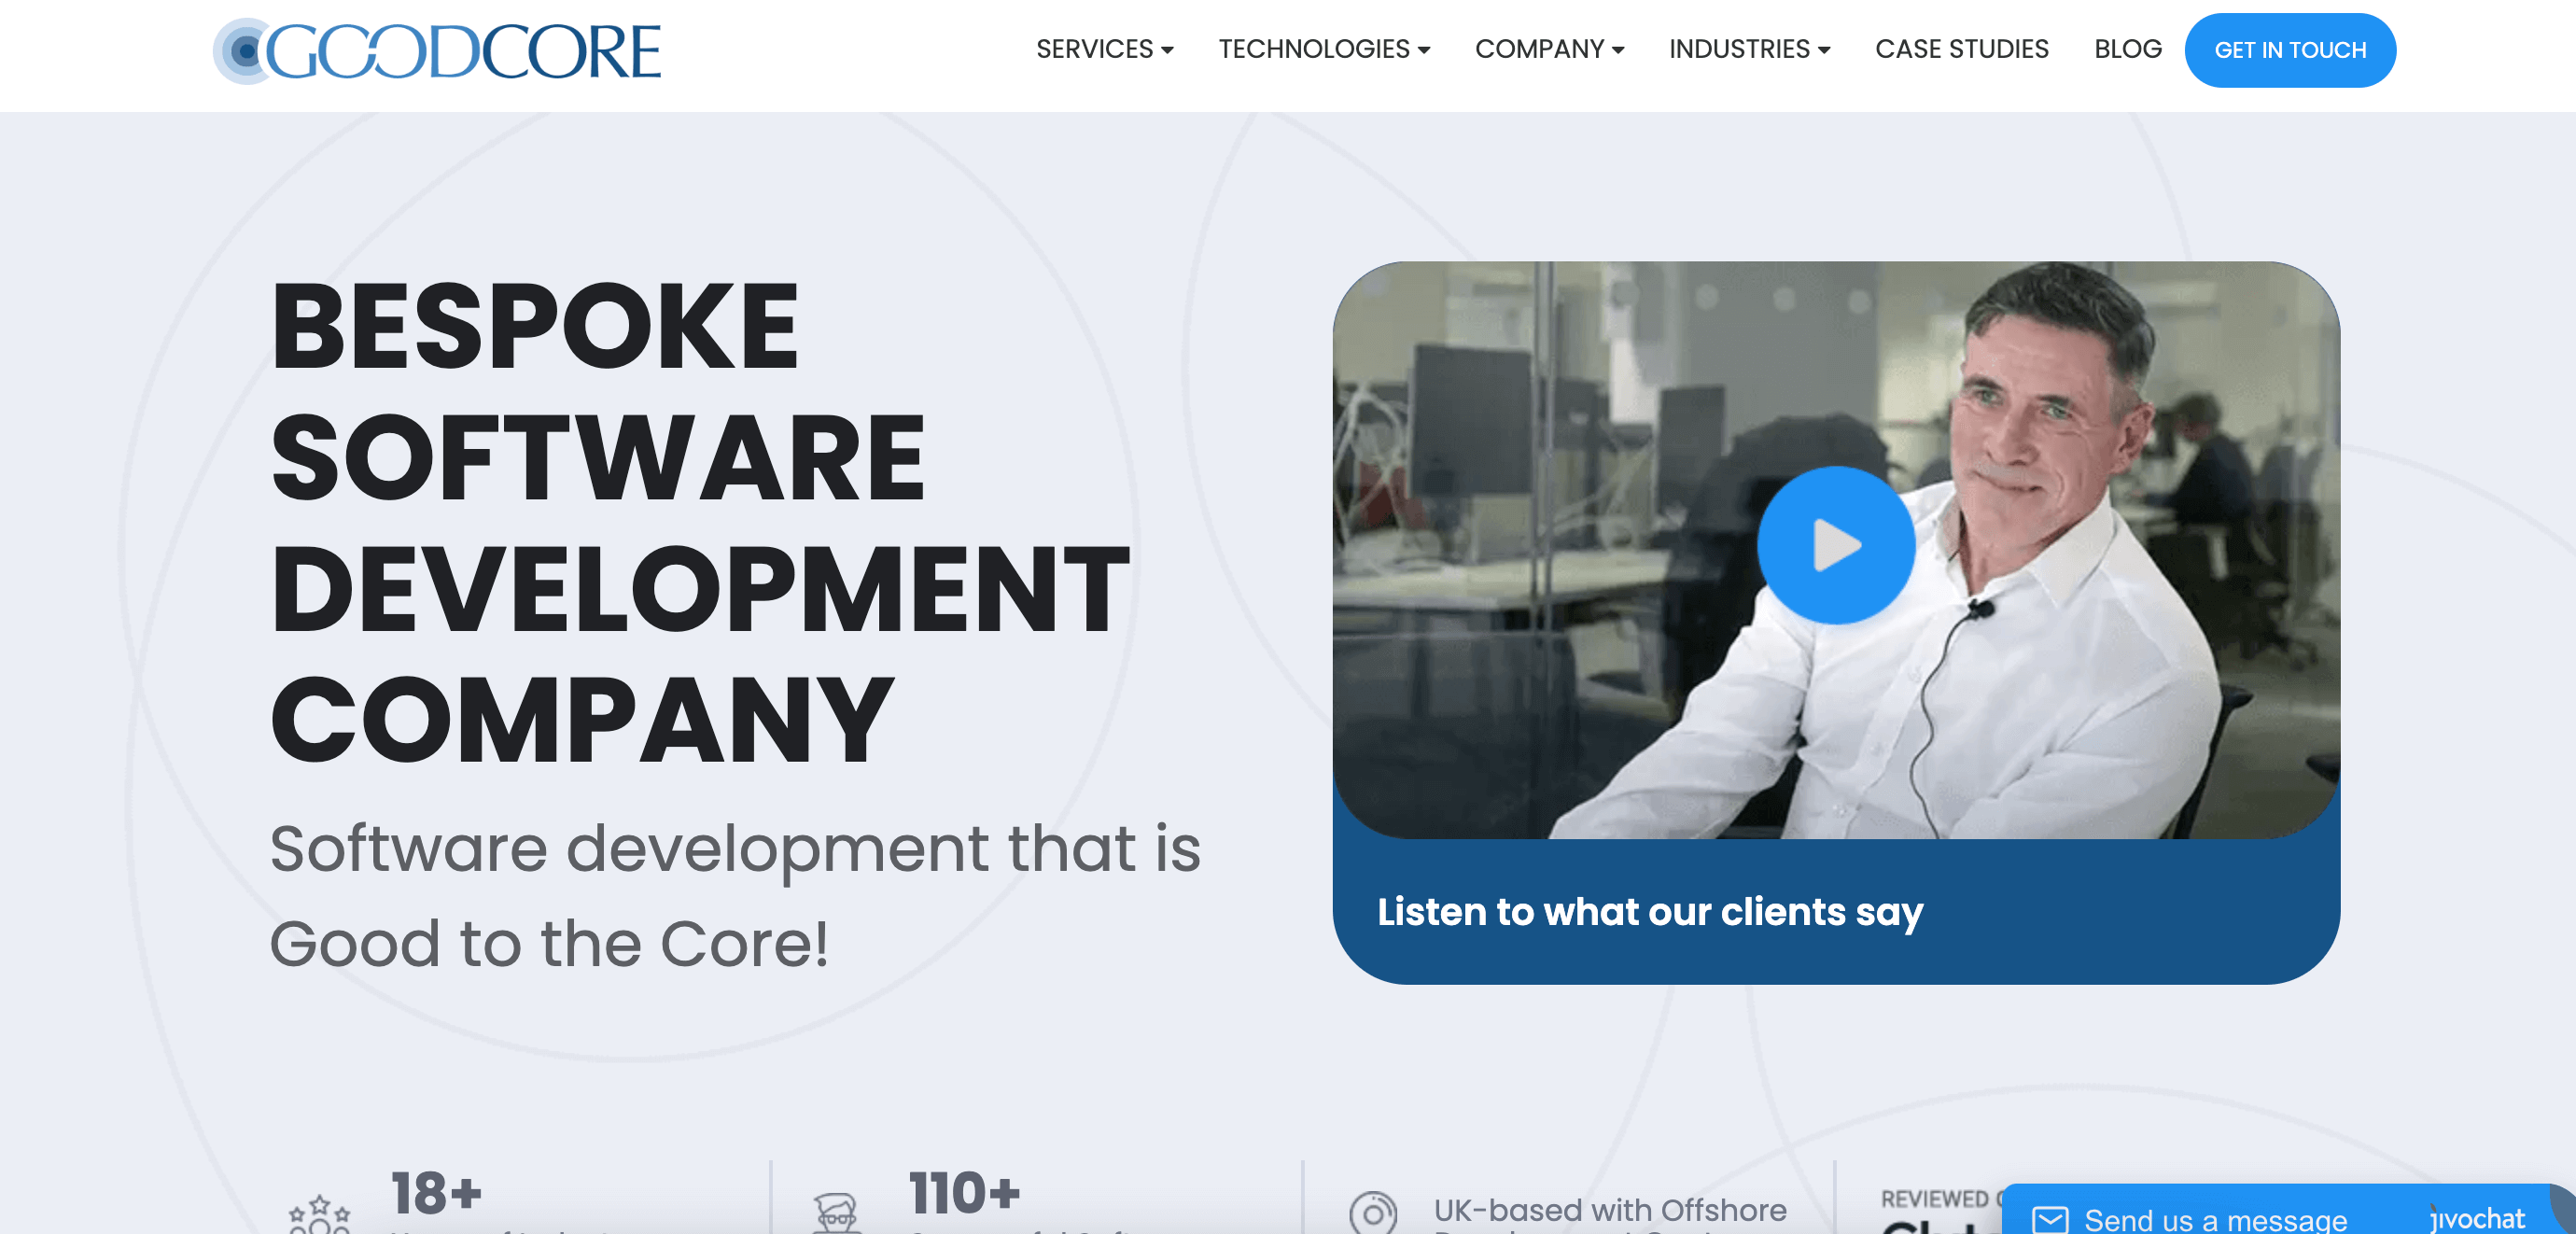Play the client testimonial video

[1835, 545]
